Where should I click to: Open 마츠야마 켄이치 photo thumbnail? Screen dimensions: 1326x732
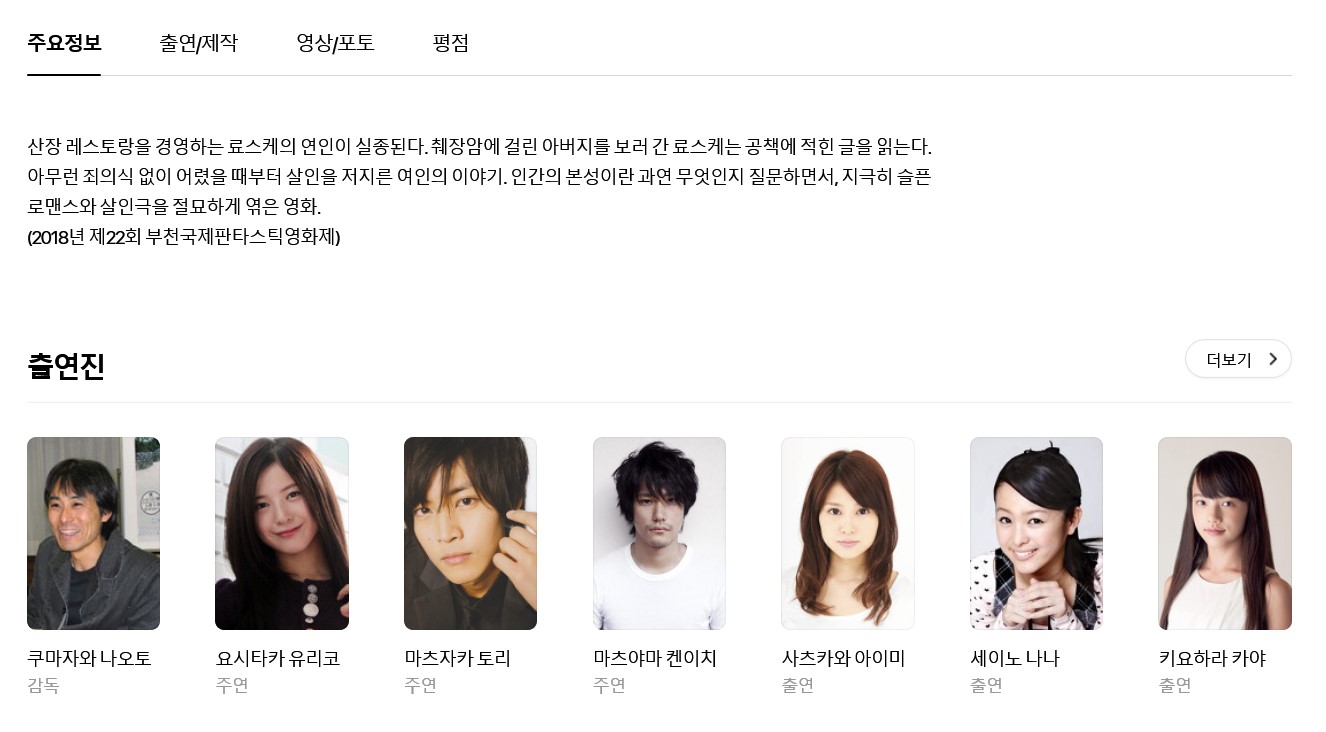click(x=659, y=533)
